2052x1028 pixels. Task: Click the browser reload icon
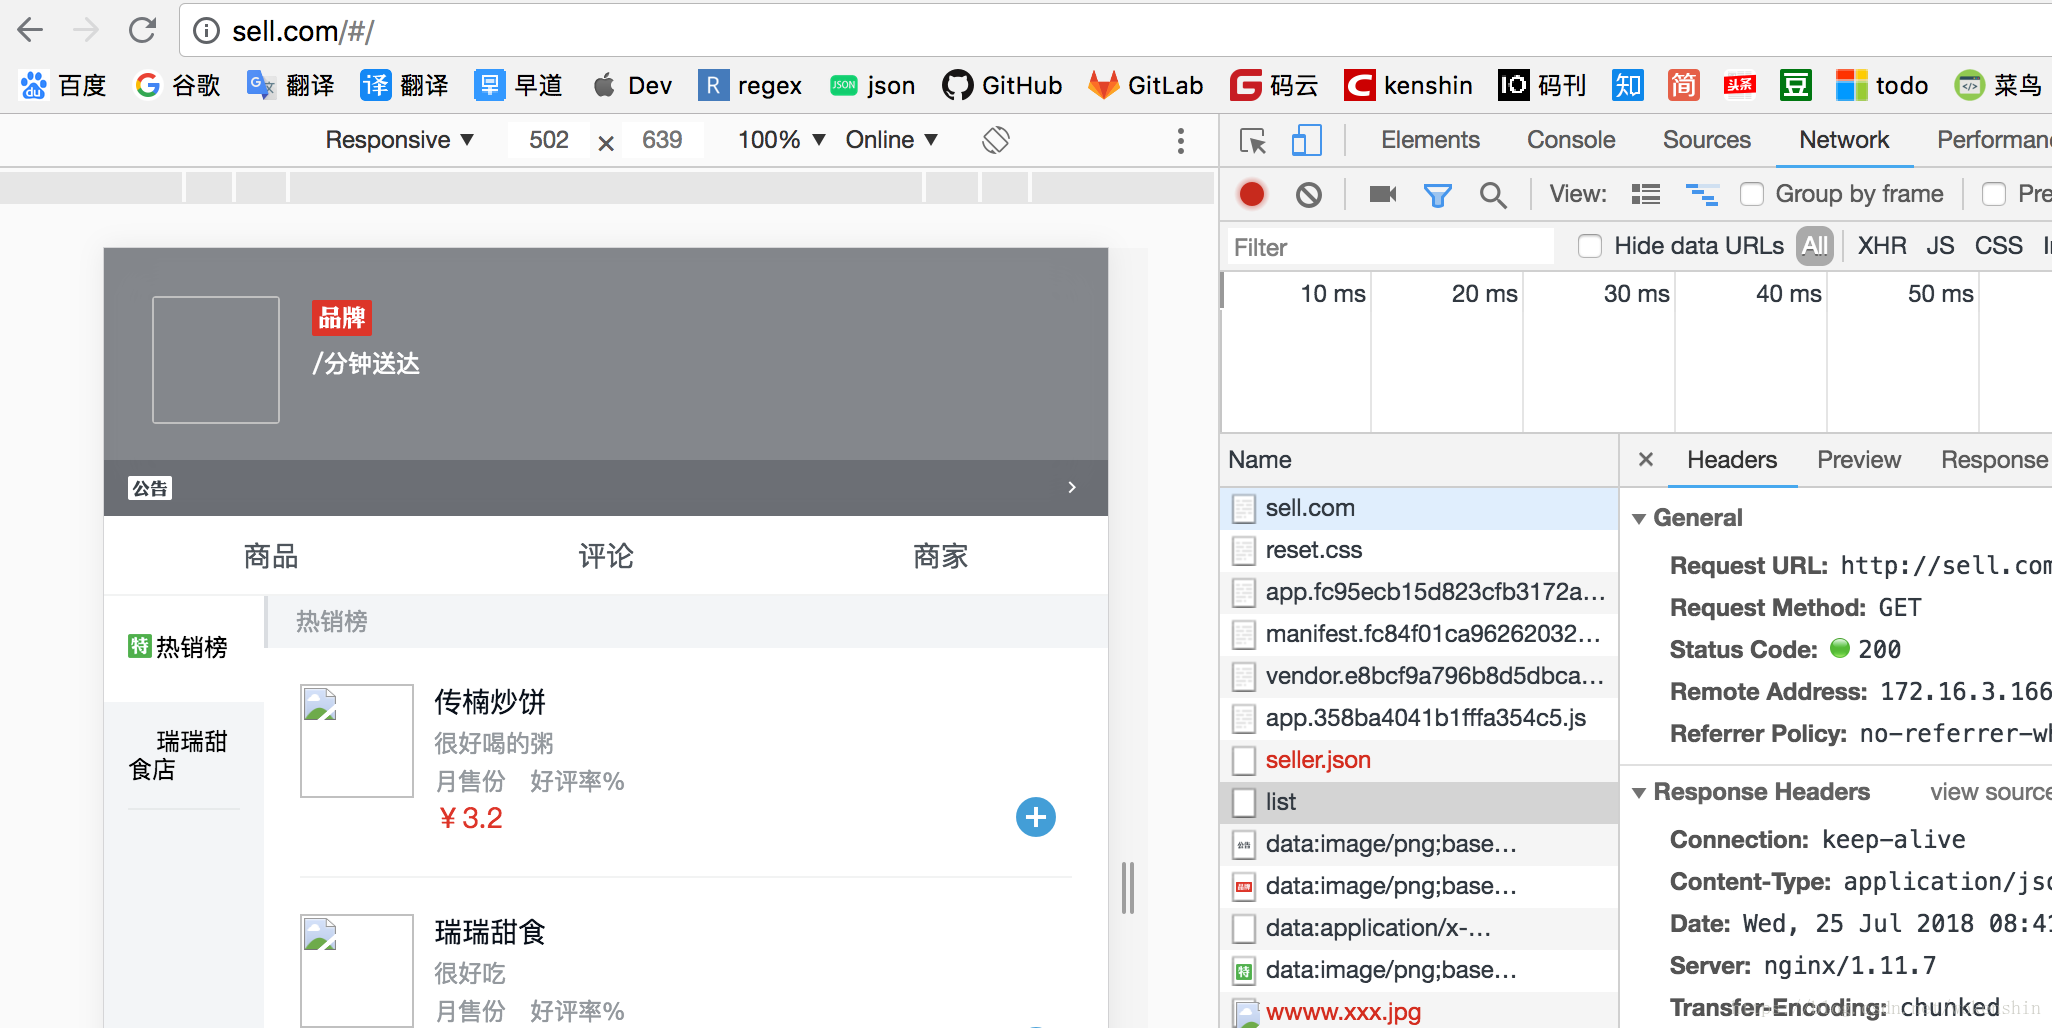143,30
